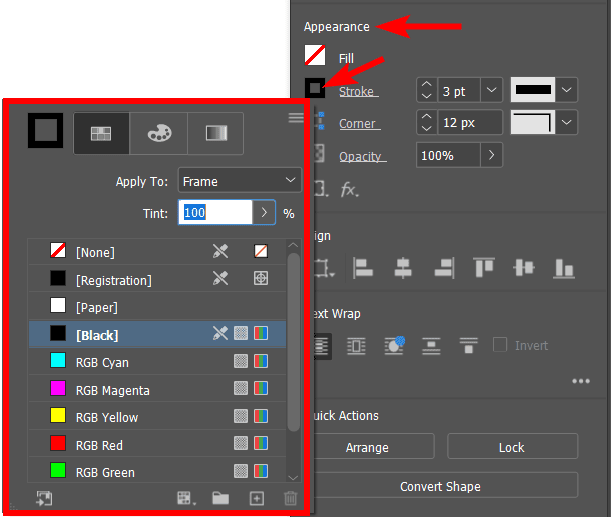Viewport: 611px width, 517px height.
Task: Toggle the No Text Wrap option
Action: click(x=321, y=346)
